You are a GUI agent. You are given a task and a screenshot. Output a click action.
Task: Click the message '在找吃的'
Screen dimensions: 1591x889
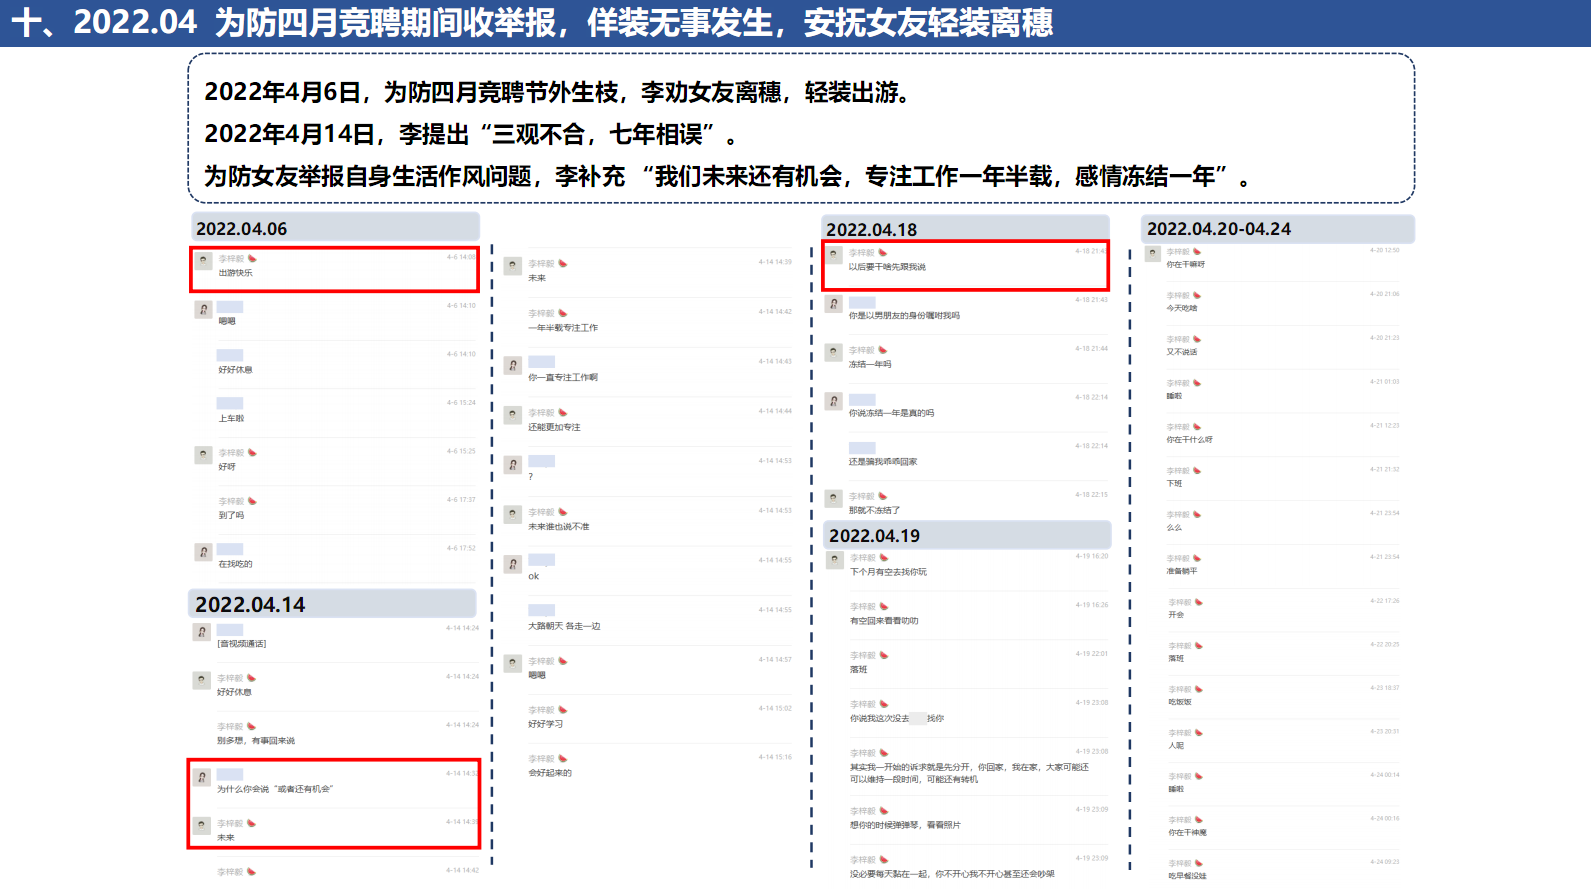click(x=235, y=564)
